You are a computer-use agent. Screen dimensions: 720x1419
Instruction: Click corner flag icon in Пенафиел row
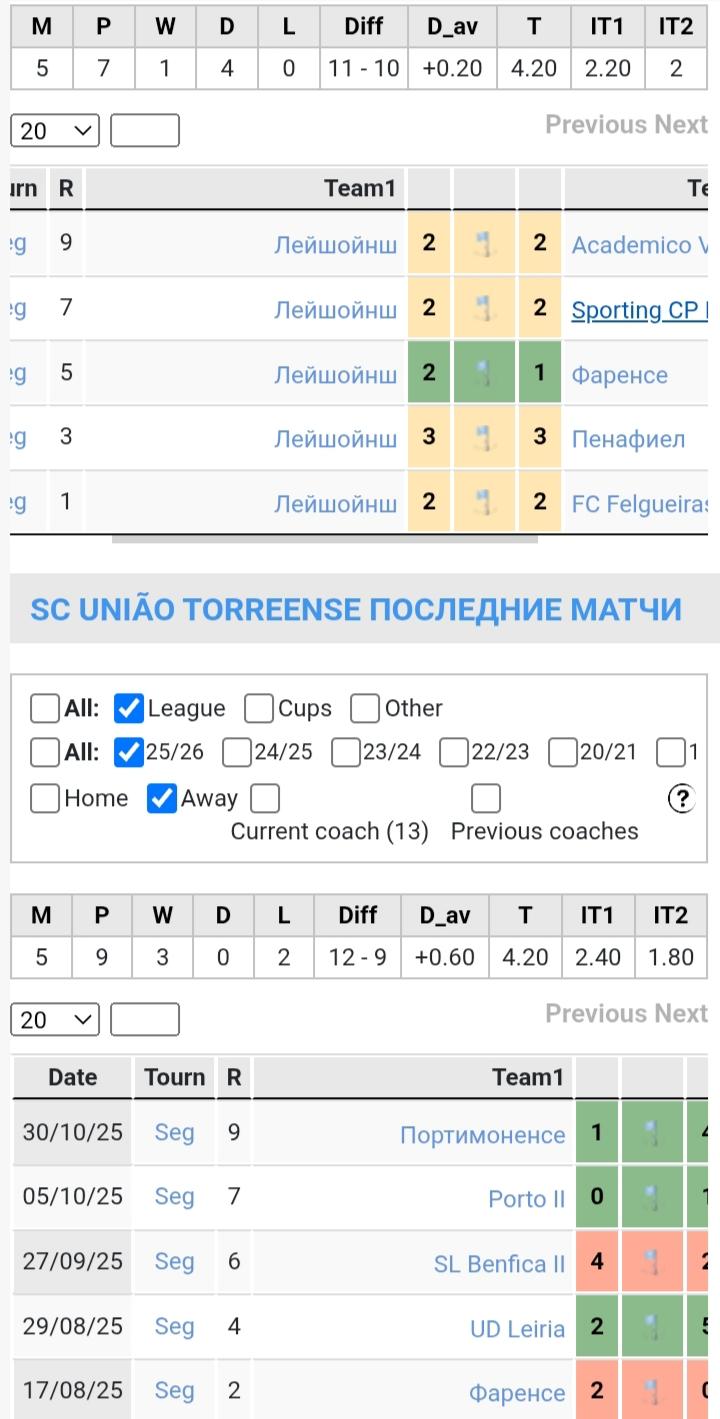tap(484, 438)
